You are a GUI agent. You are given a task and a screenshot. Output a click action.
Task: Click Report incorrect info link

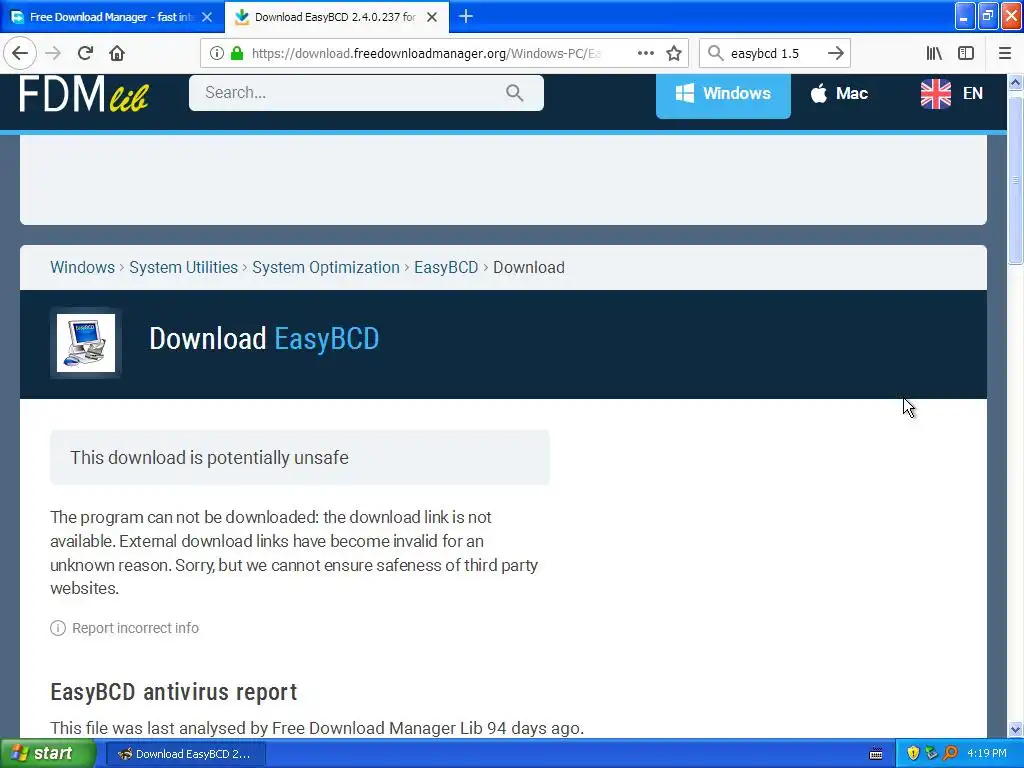pyautogui.click(x=135, y=628)
